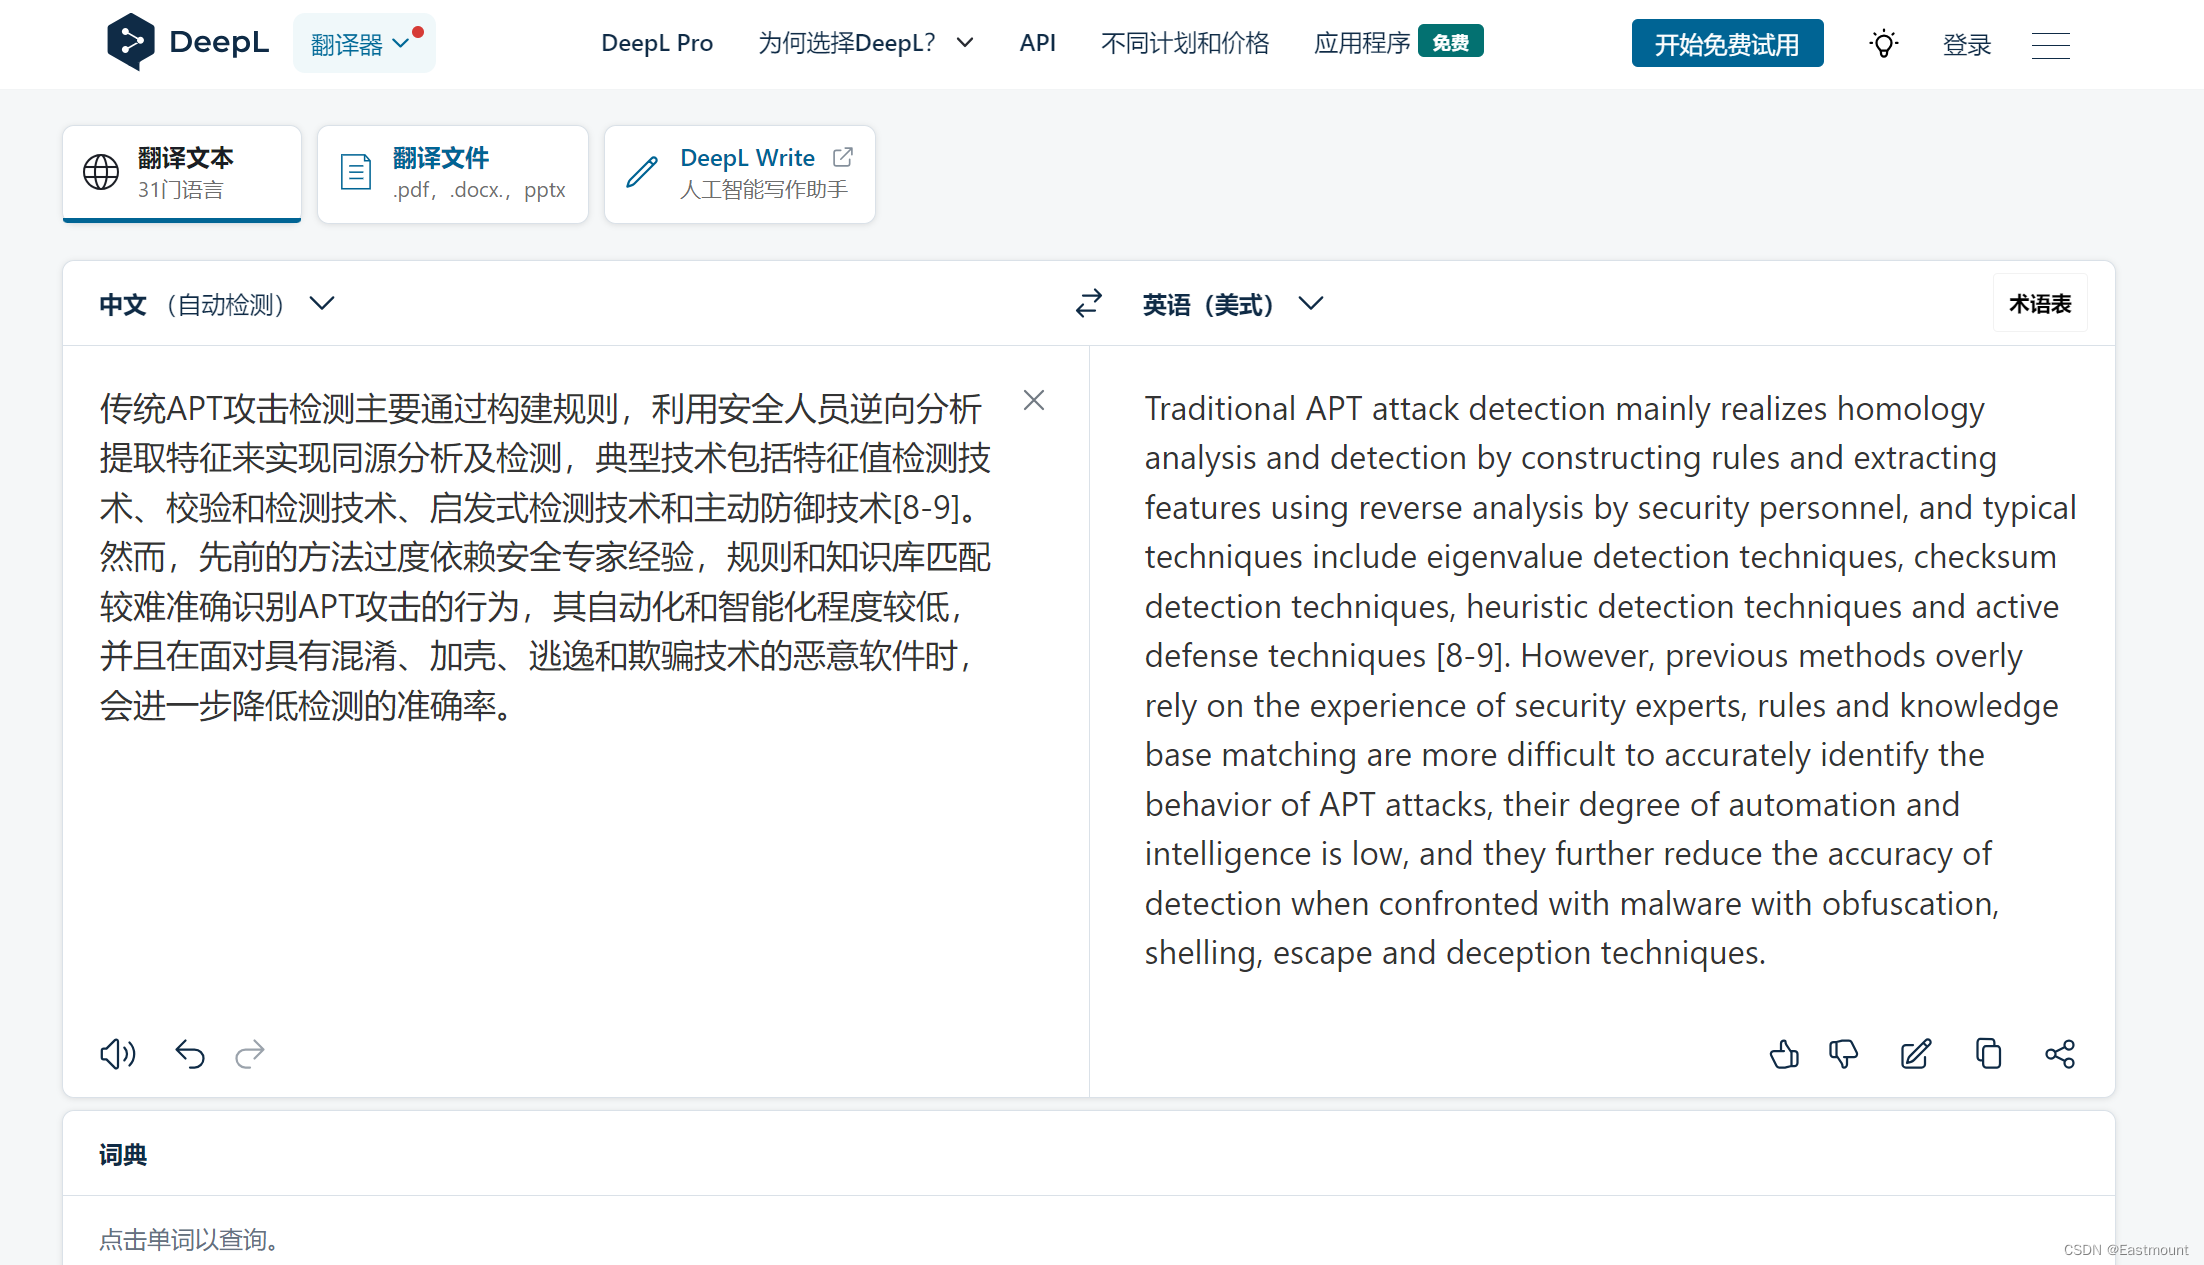Click the undo arrow below source text

(190, 1054)
